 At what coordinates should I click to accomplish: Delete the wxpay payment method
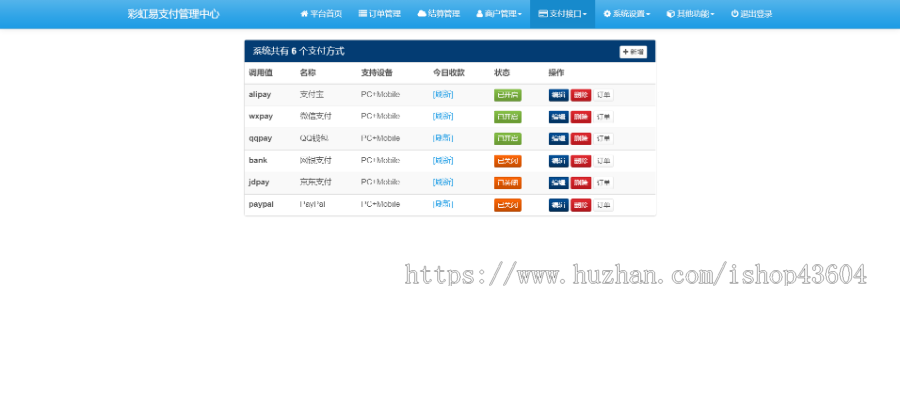click(581, 117)
